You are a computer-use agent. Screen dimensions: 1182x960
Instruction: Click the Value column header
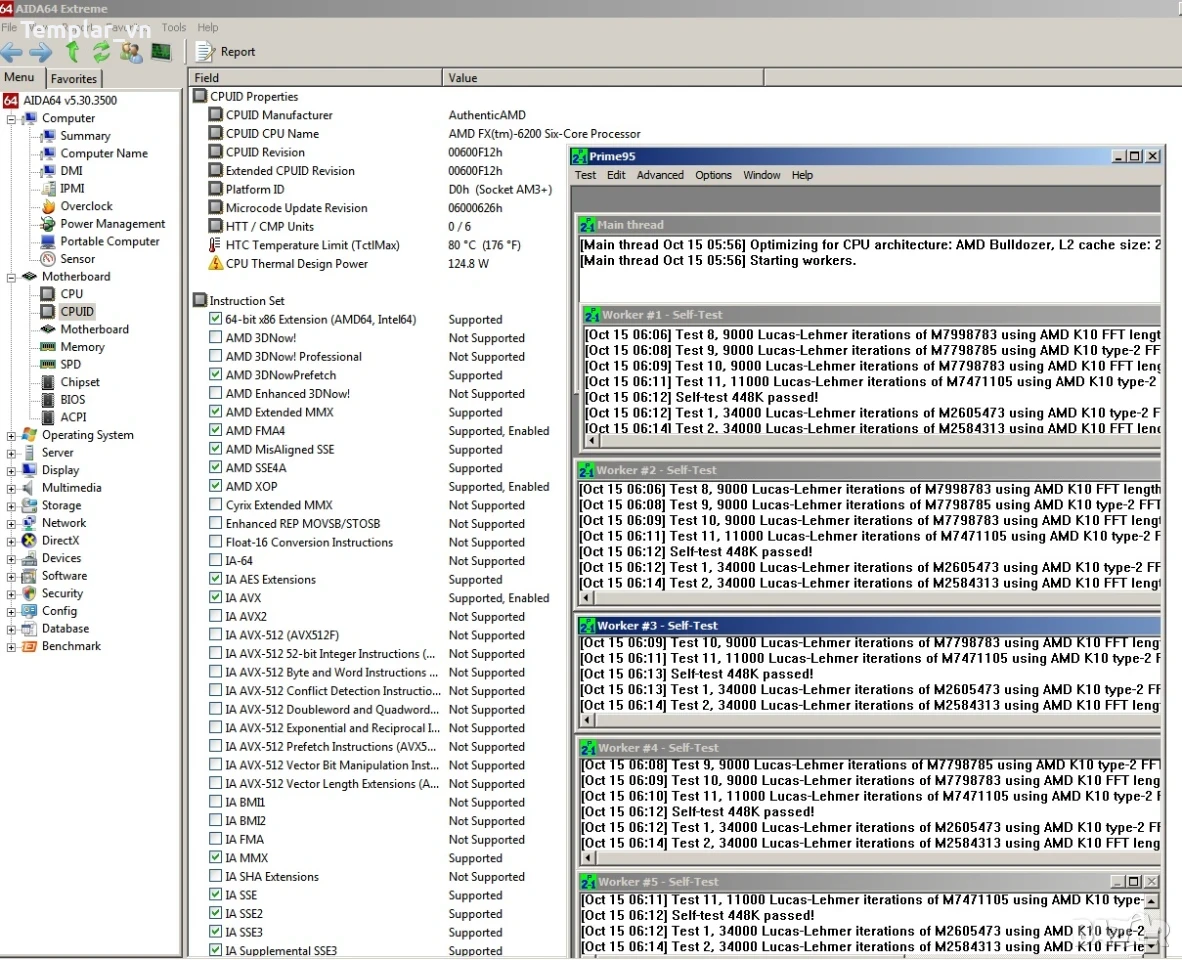pos(603,78)
